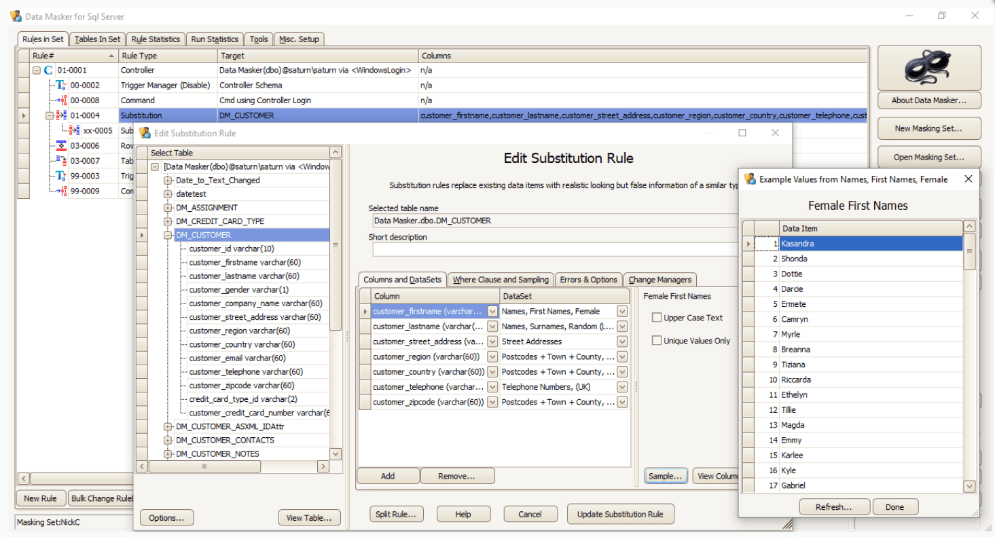Collapse the DM_CUSTOMER table node
The width and height of the screenshot is (995, 537).
click(168, 235)
